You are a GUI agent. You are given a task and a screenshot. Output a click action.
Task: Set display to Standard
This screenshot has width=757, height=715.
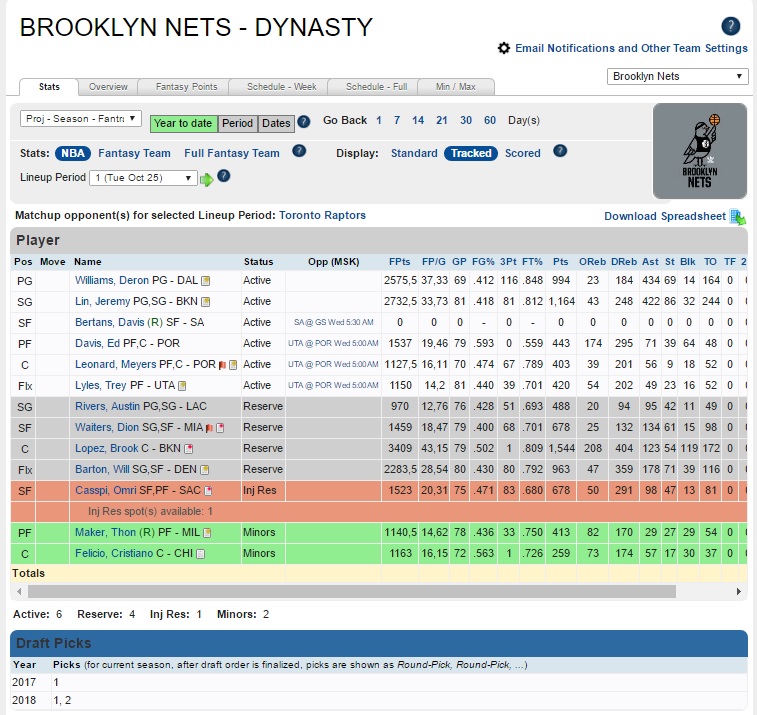pos(414,154)
